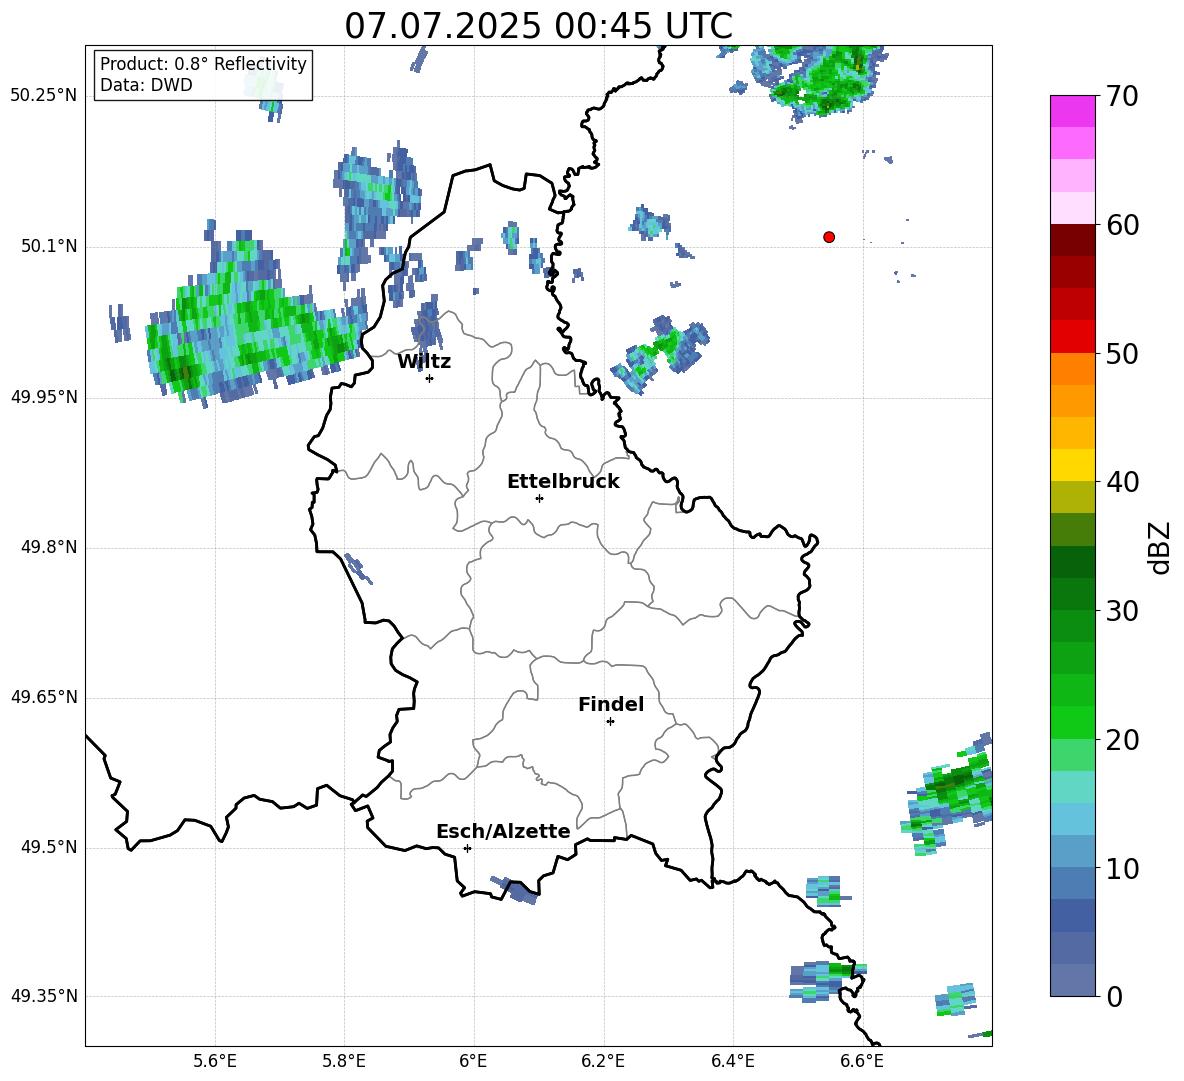The width and height of the screenshot is (1184, 1081).
Task: Click the yellow colorbar swatch near 40
Action: (1072, 465)
